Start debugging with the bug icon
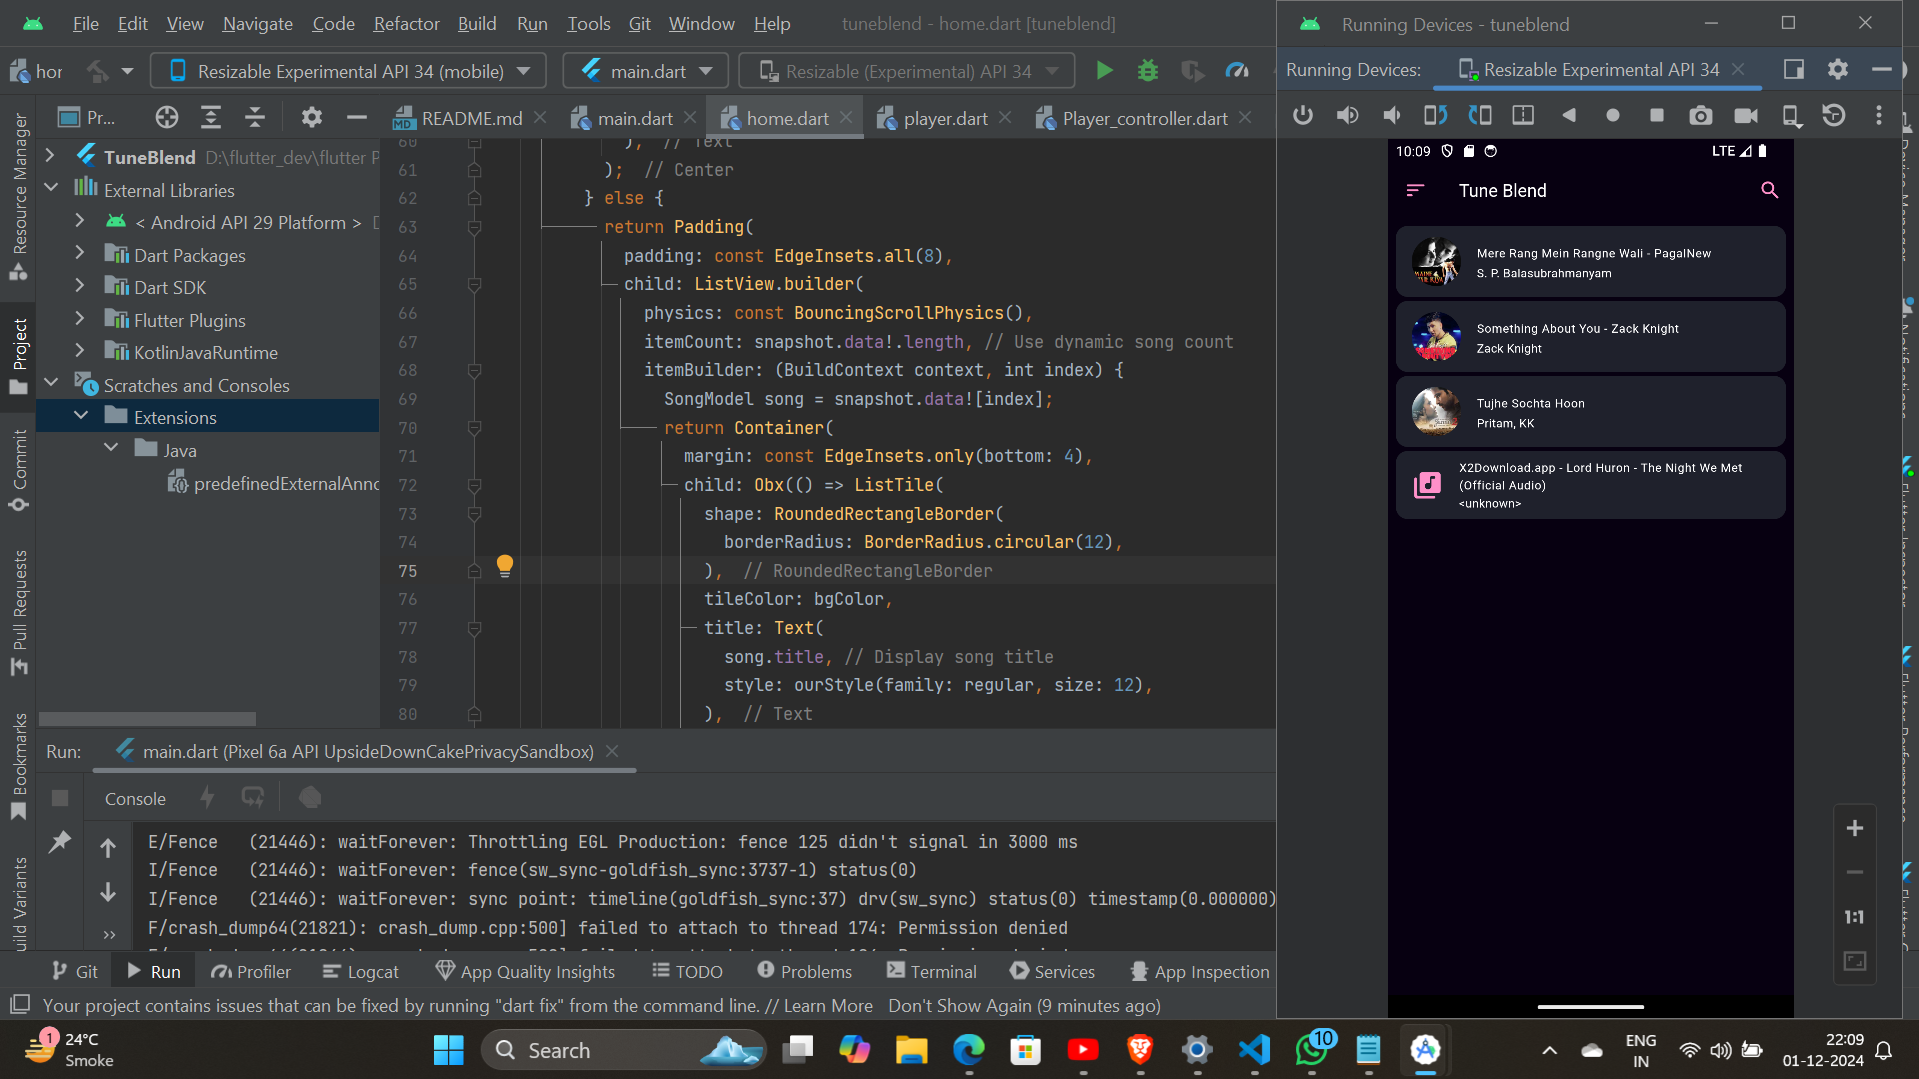 pyautogui.click(x=1147, y=70)
